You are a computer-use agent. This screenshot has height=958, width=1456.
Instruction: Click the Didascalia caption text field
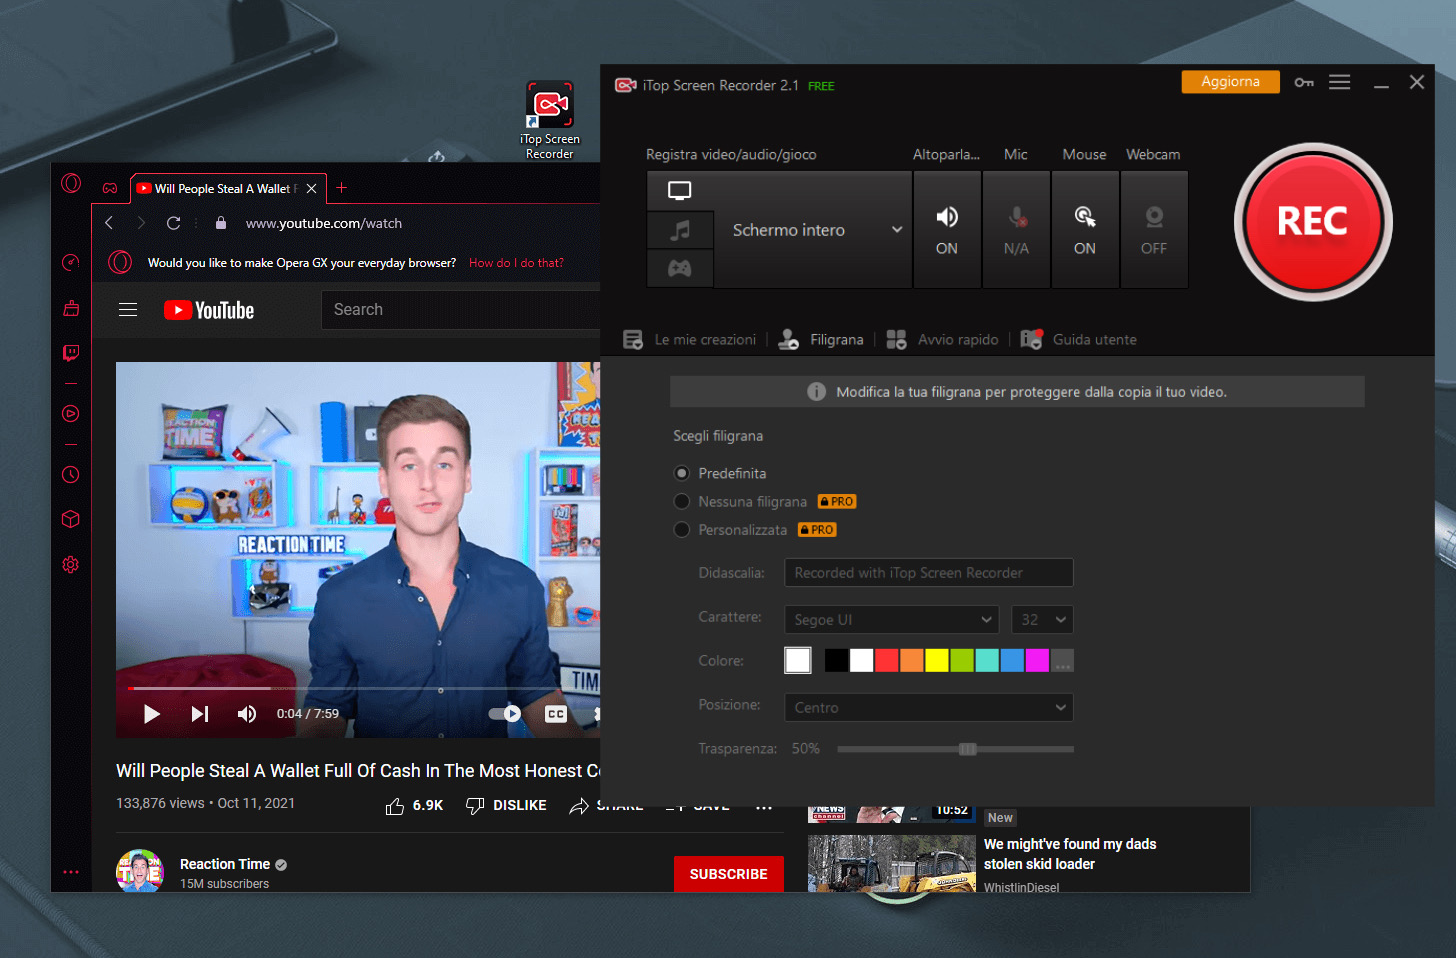(929, 573)
